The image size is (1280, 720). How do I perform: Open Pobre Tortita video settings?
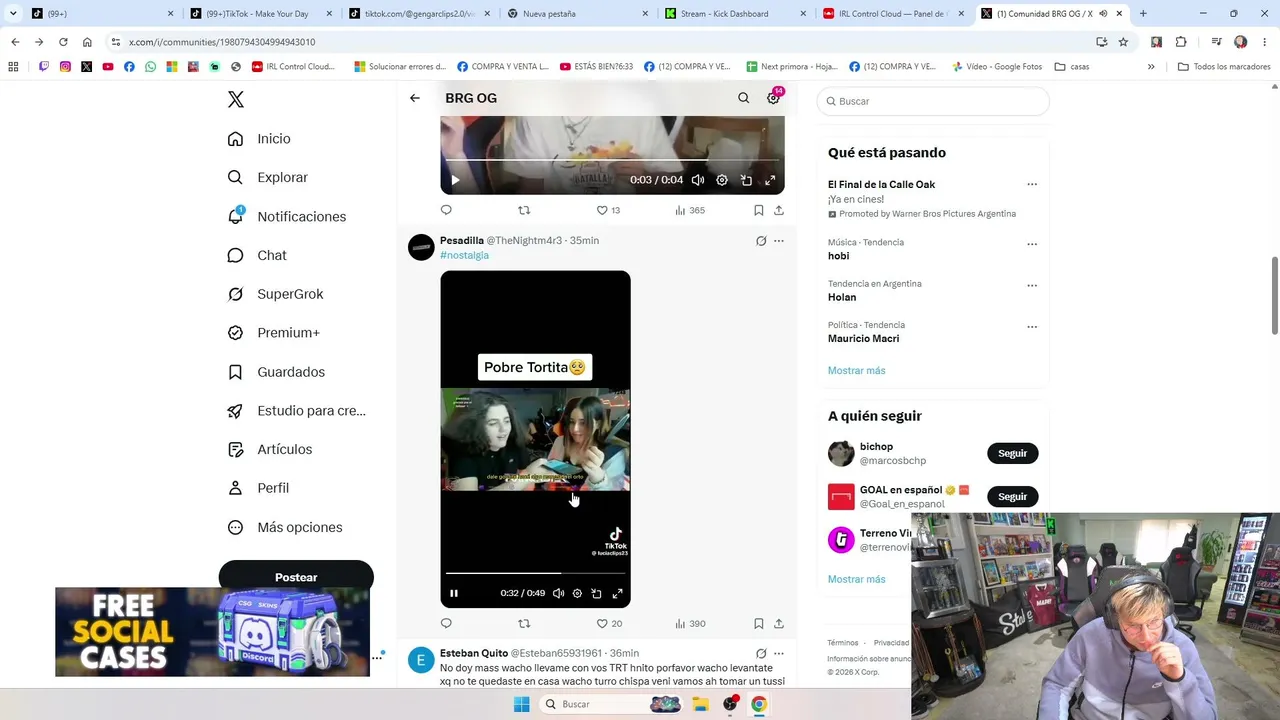[x=577, y=593]
